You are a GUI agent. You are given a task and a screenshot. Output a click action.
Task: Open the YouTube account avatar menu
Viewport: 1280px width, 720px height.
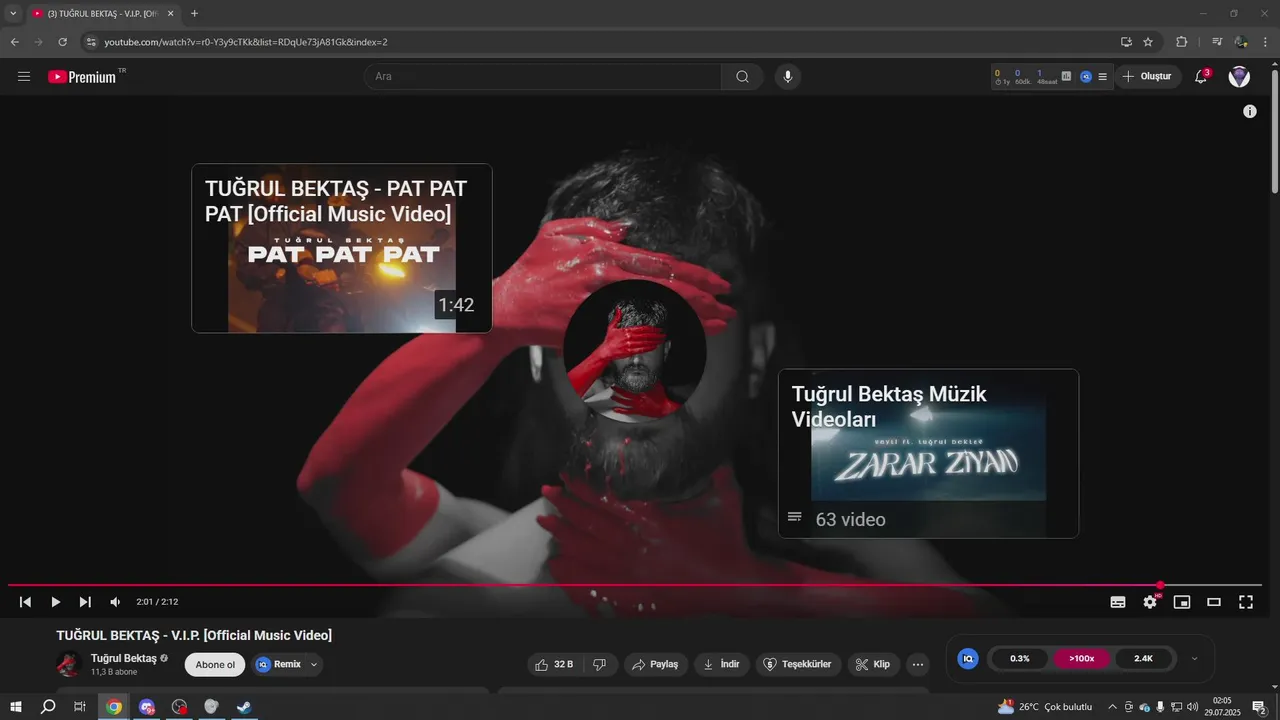click(1239, 77)
